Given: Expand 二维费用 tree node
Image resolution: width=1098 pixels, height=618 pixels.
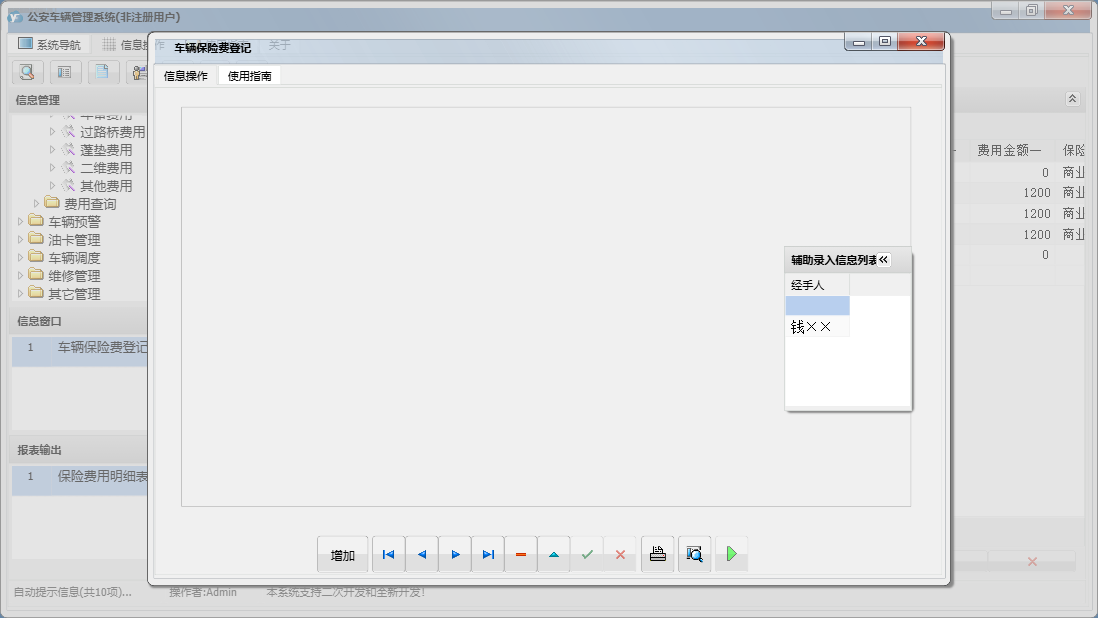Looking at the screenshot, I should tap(52, 167).
